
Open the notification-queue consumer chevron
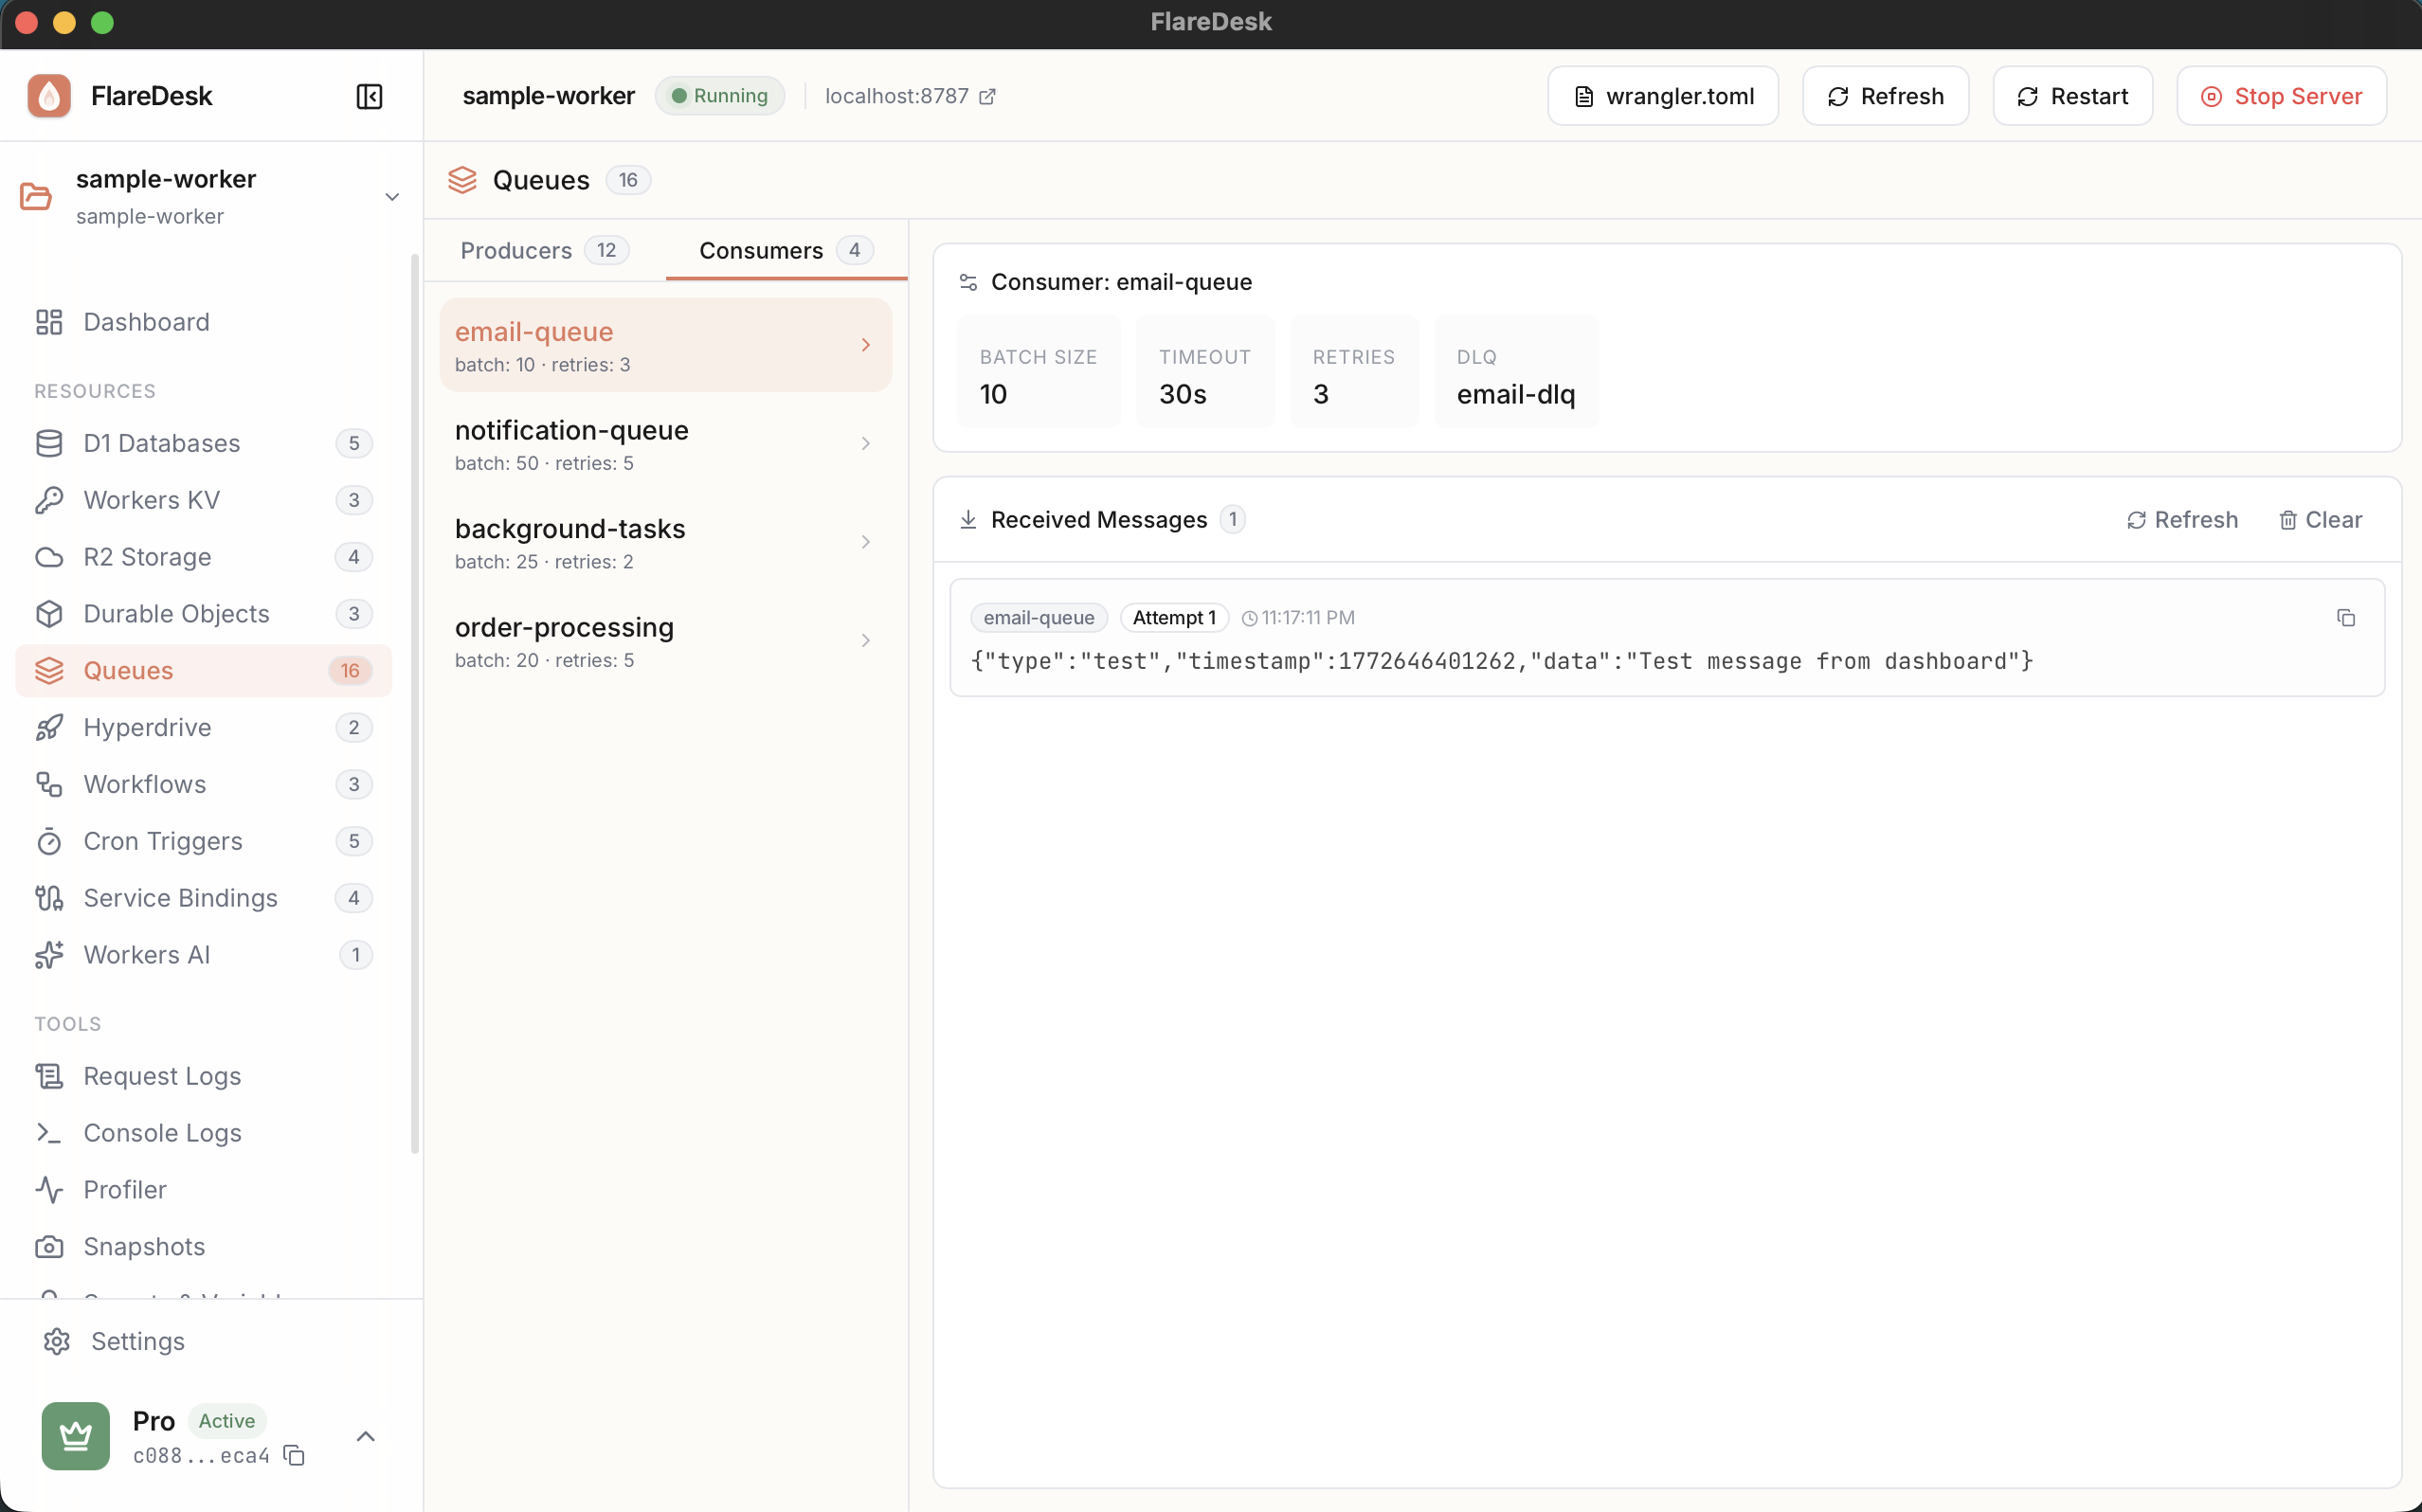(x=865, y=443)
